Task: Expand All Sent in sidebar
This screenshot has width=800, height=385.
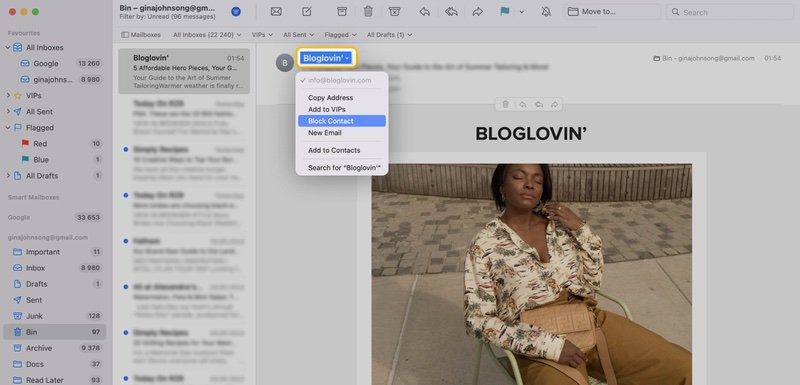Action: pos(8,111)
